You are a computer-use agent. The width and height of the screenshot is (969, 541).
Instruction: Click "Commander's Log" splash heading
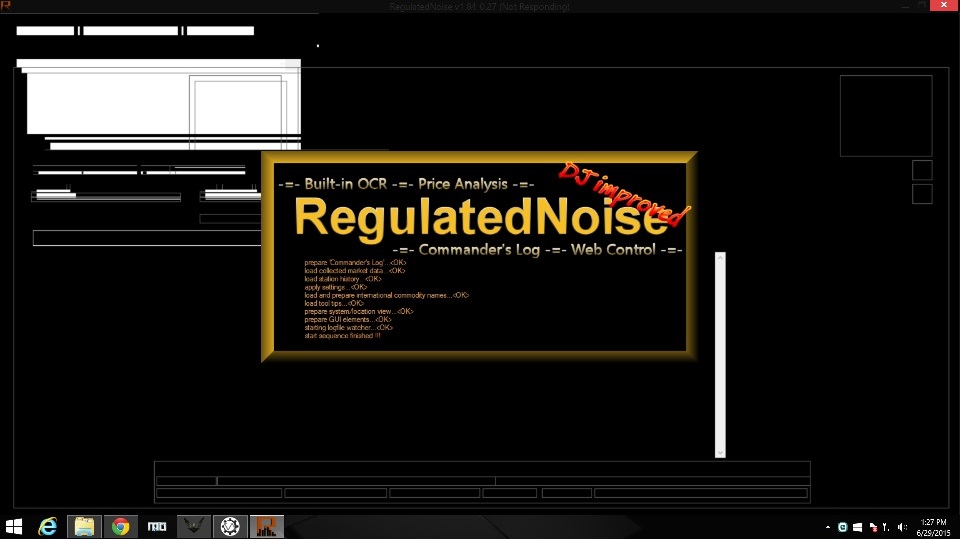[480, 250]
